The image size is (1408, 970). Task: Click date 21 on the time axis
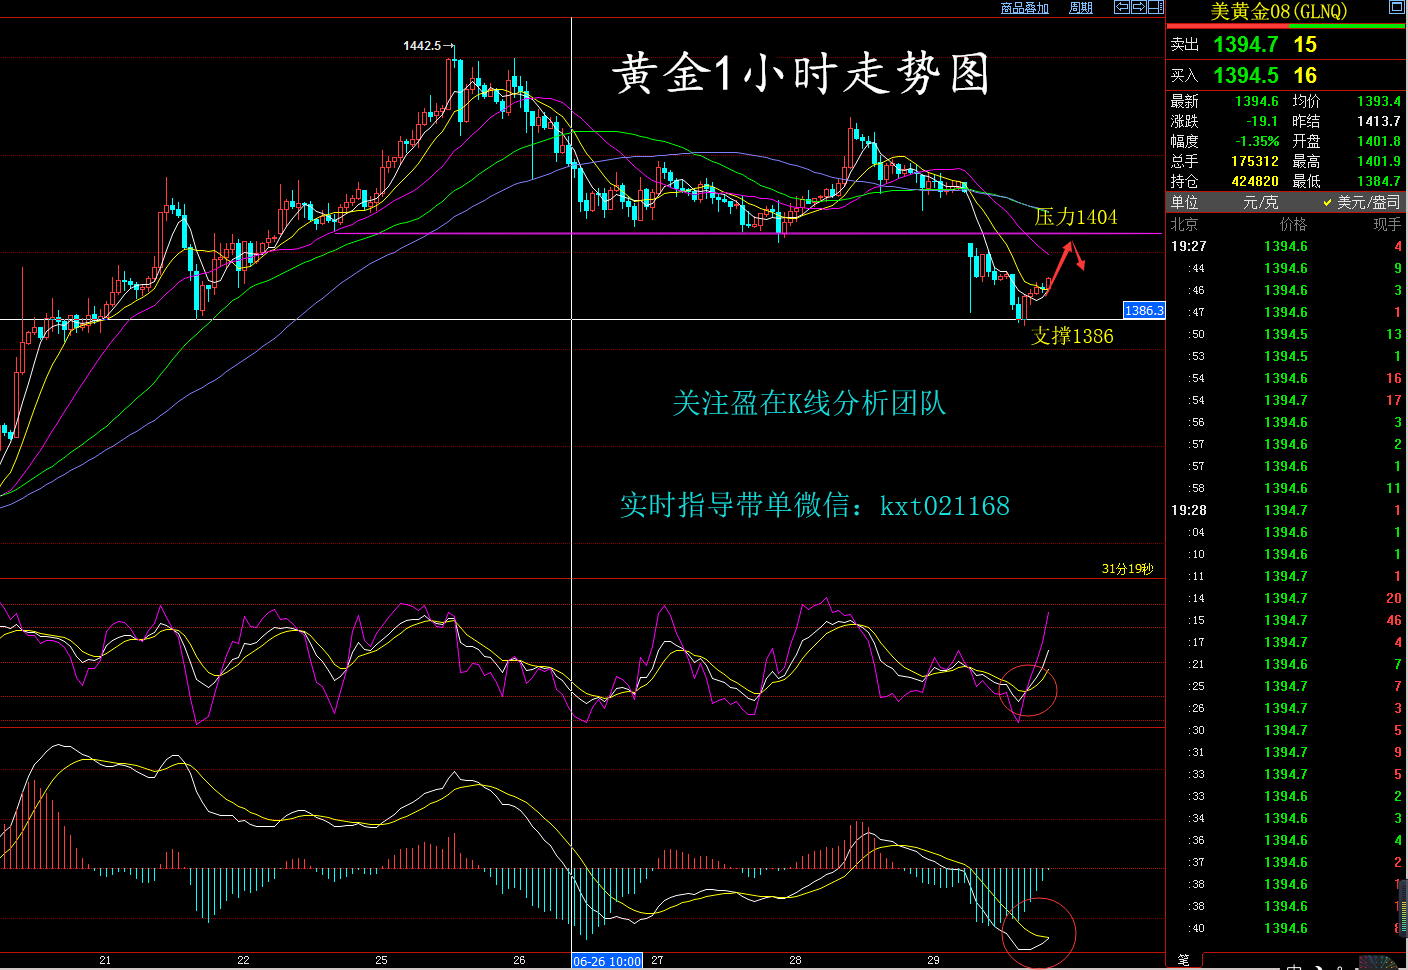point(105,960)
